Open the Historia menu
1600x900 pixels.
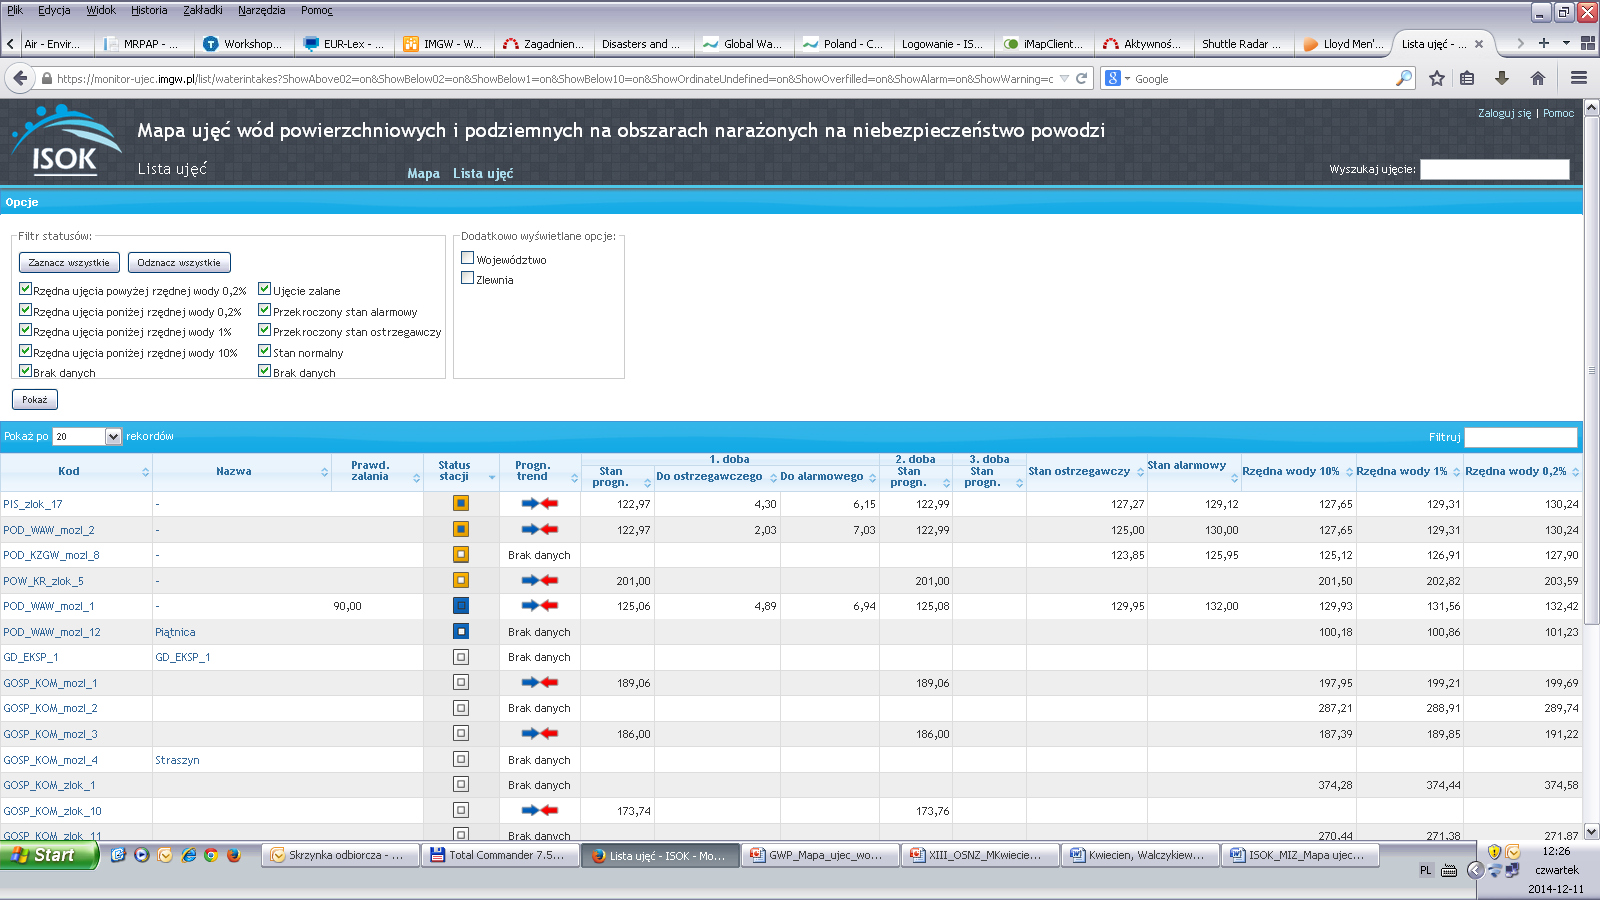[149, 10]
